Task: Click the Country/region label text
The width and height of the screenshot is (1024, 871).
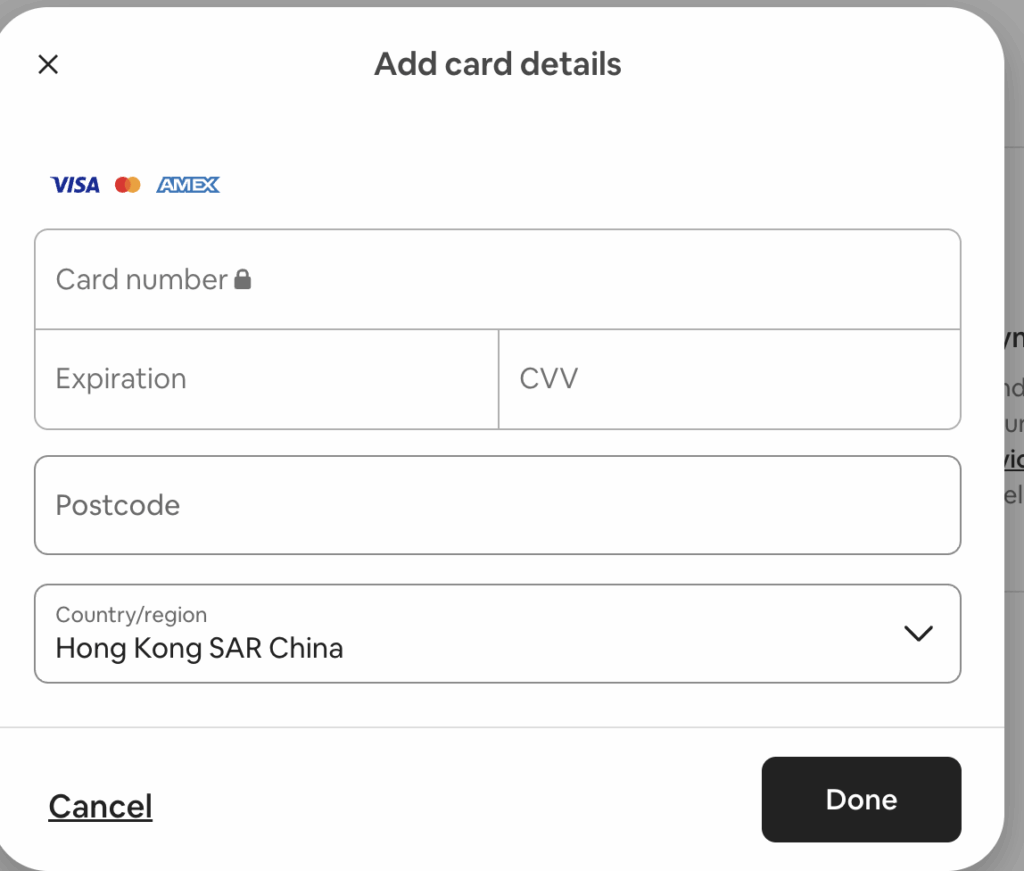Action: point(131,615)
